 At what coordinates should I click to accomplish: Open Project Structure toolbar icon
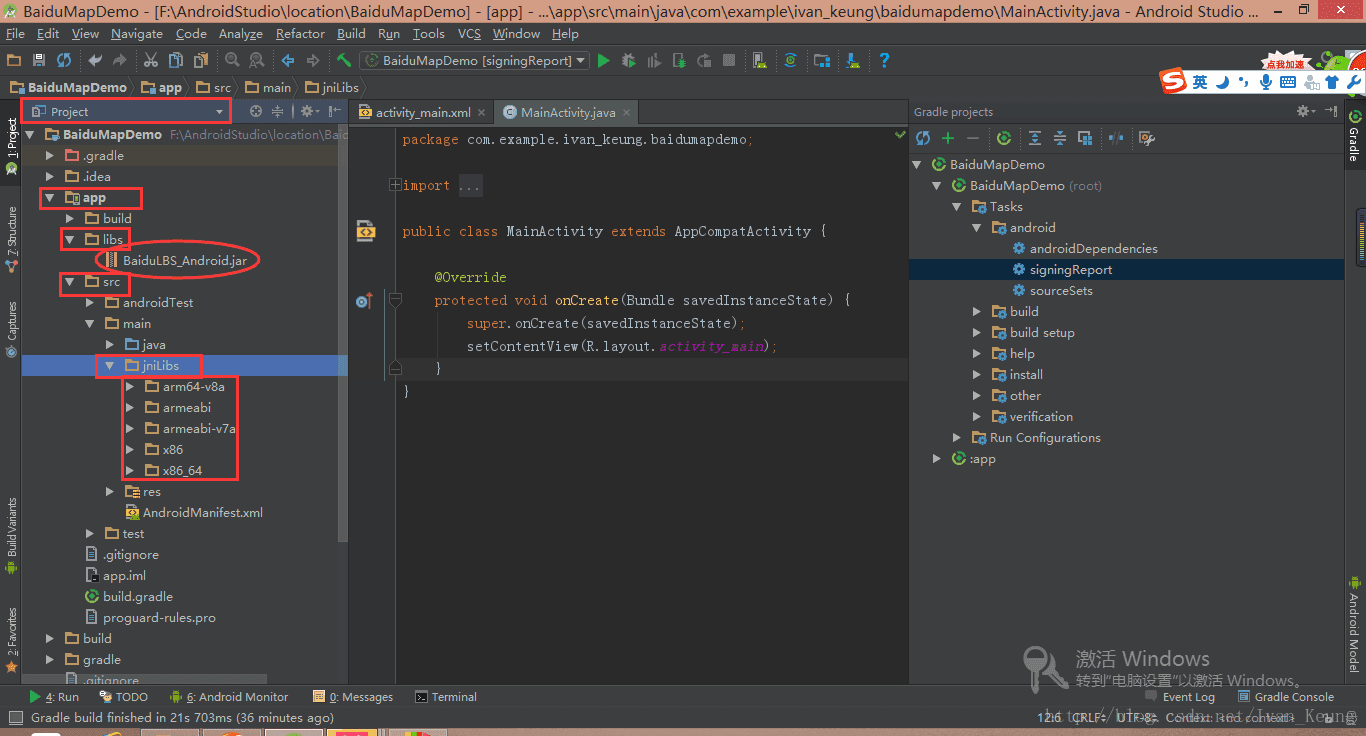pyautogui.click(x=821, y=61)
